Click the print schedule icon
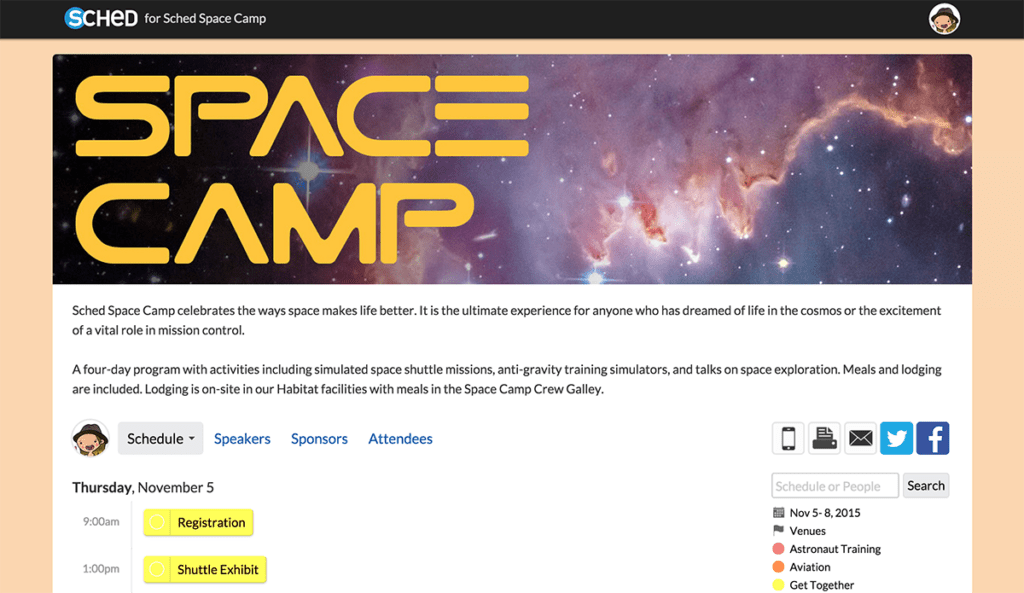The image size is (1024, 593). (x=824, y=438)
